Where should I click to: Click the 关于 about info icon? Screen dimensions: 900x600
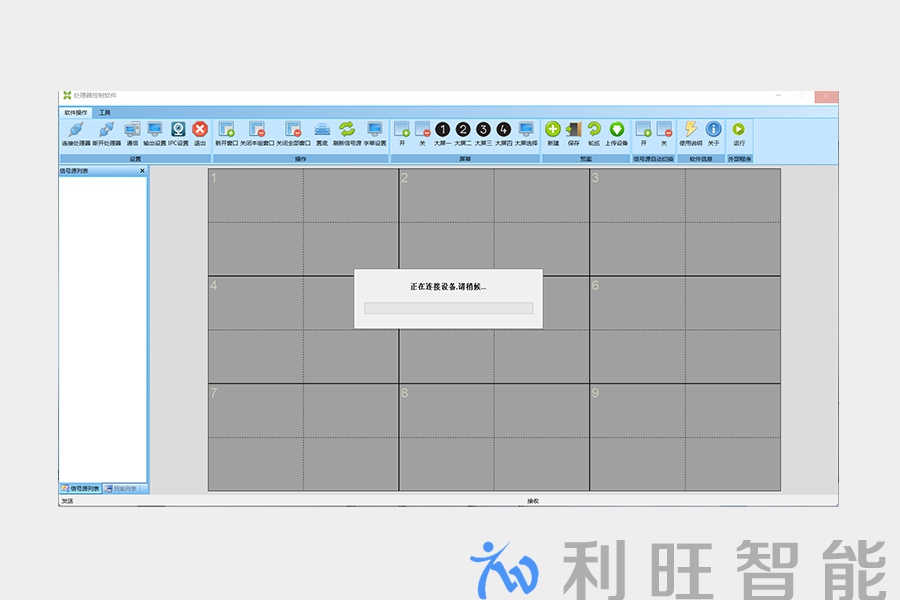(713, 130)
